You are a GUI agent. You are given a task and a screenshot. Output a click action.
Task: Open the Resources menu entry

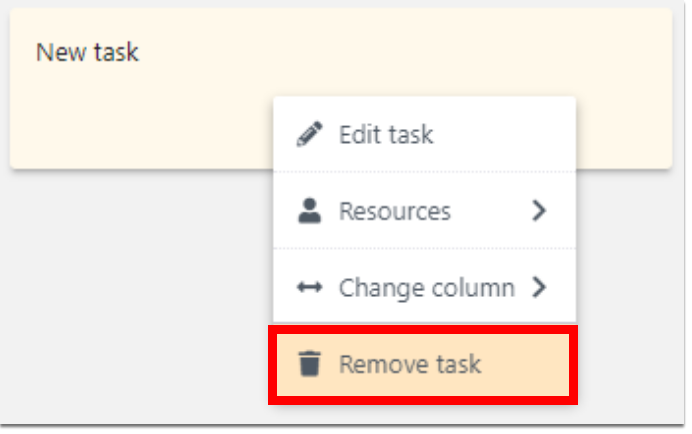click(x=425, y=211)
